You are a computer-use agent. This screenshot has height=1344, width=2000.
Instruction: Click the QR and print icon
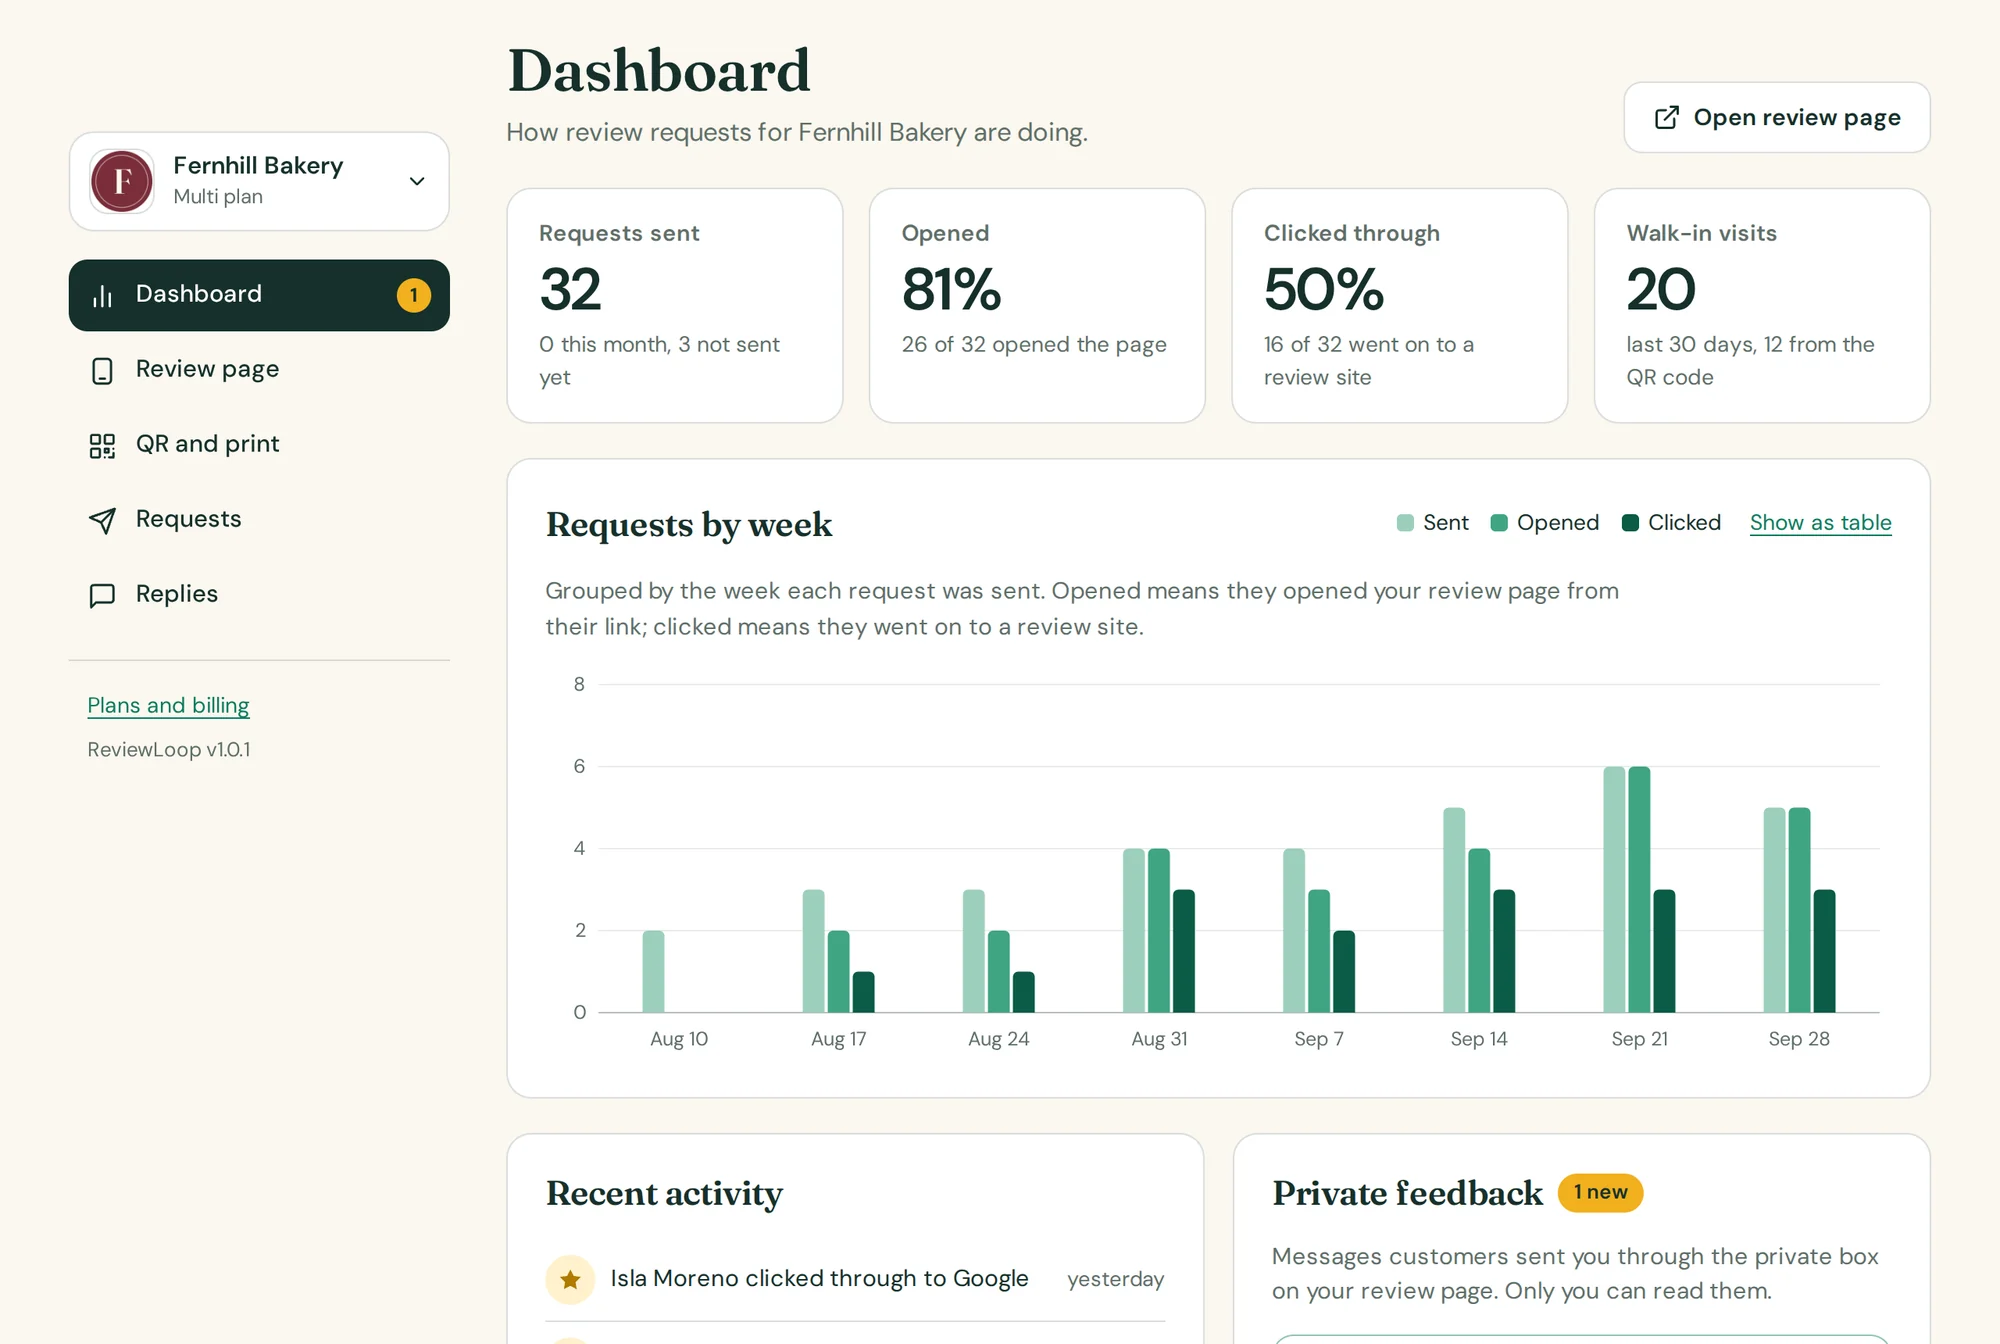(x=102, y=445)
